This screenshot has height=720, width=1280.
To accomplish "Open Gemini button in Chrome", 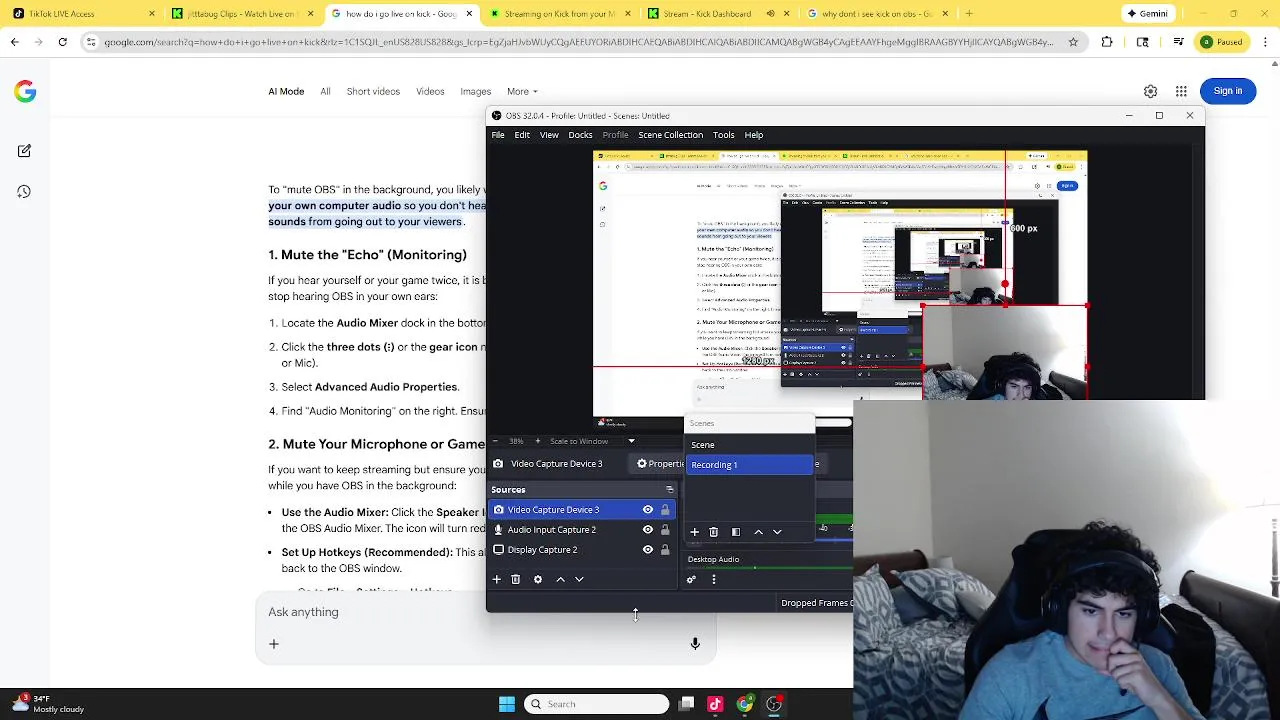I will (1147, 14).
